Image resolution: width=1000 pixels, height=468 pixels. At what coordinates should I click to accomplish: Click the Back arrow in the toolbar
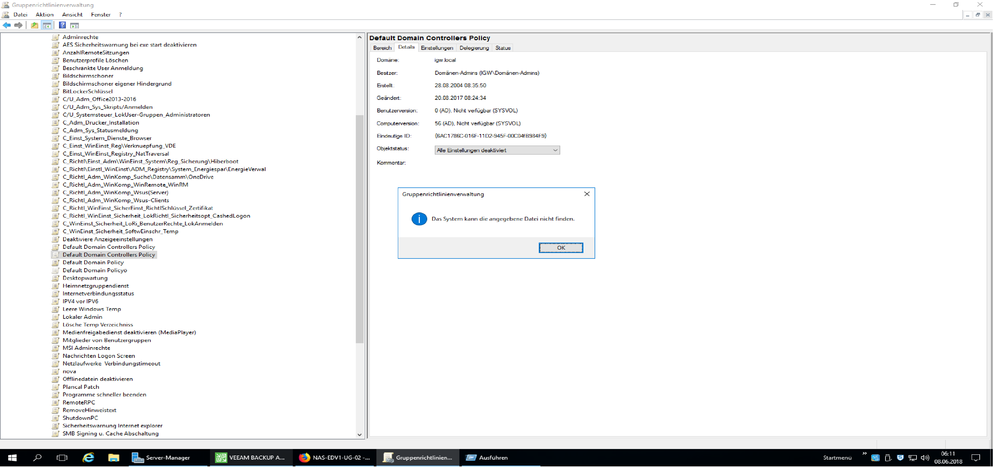[x=7, y=25]
